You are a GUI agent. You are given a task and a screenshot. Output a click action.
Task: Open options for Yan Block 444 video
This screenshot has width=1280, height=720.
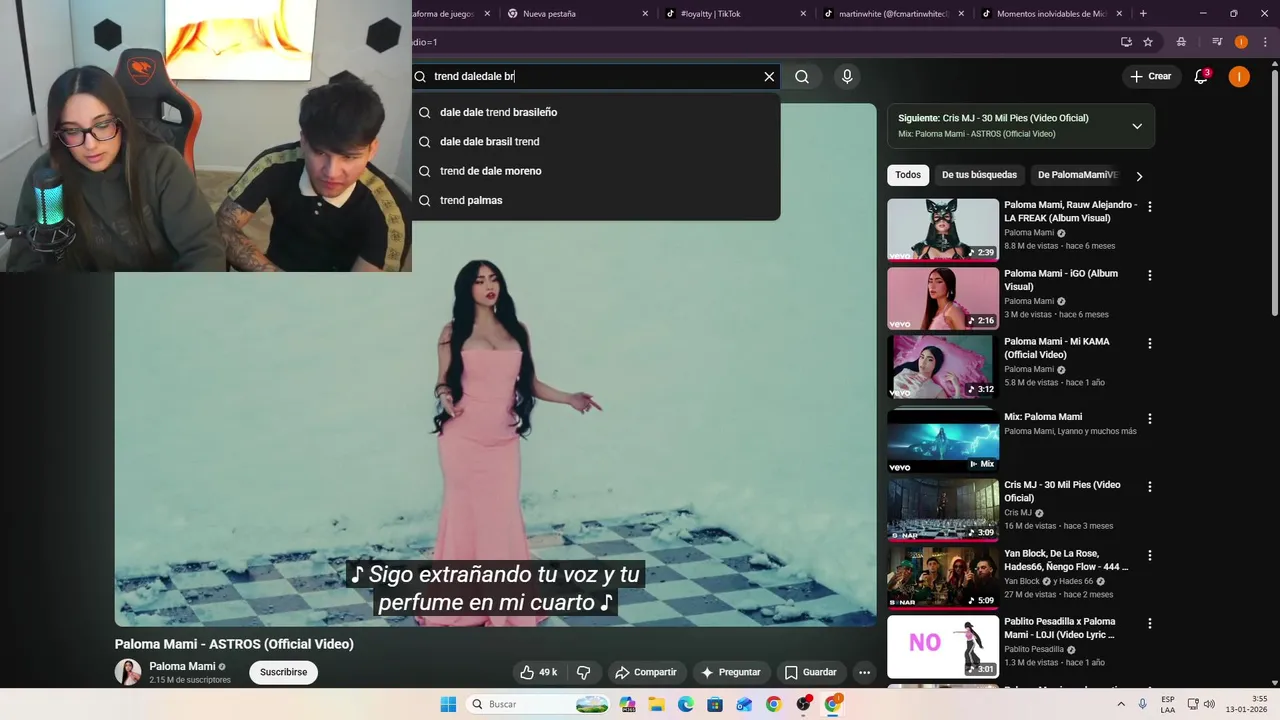tap(1149, 555)
